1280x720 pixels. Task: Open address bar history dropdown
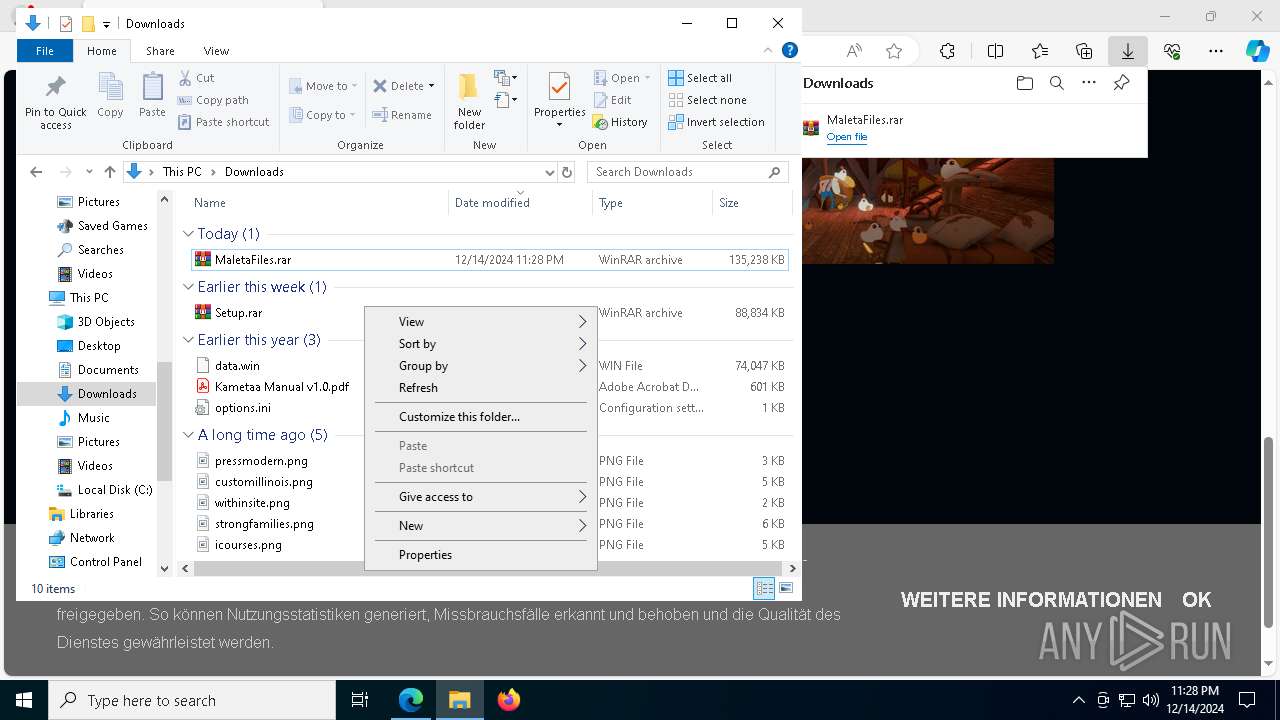click(x=549, y=172)
